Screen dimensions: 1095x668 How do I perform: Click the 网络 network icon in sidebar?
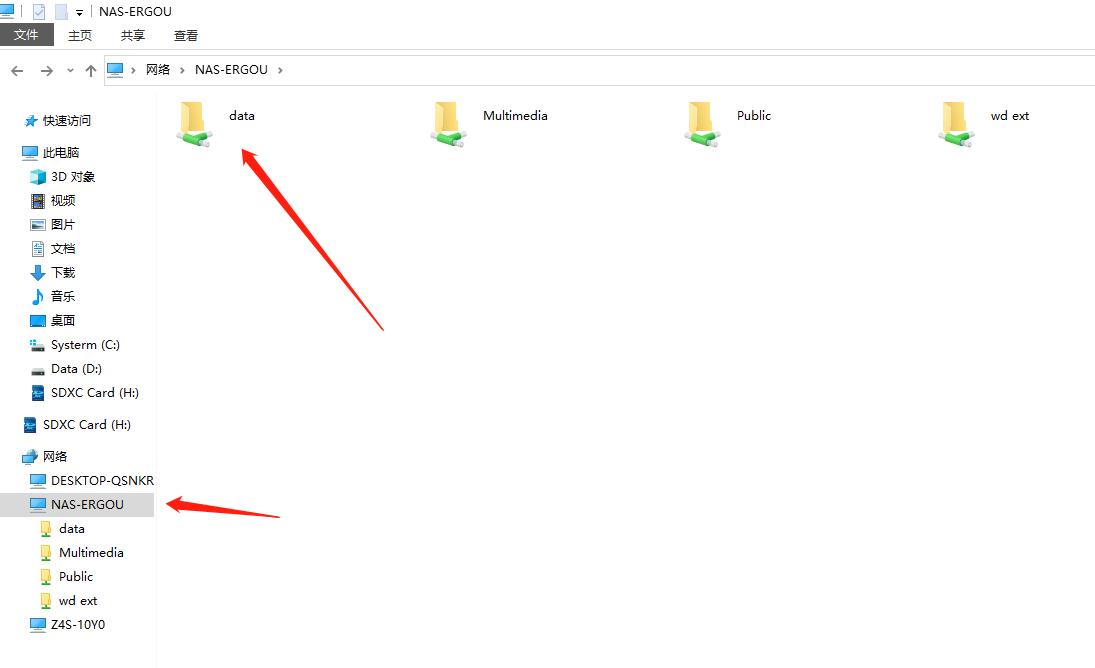click(x=29, y=457)
